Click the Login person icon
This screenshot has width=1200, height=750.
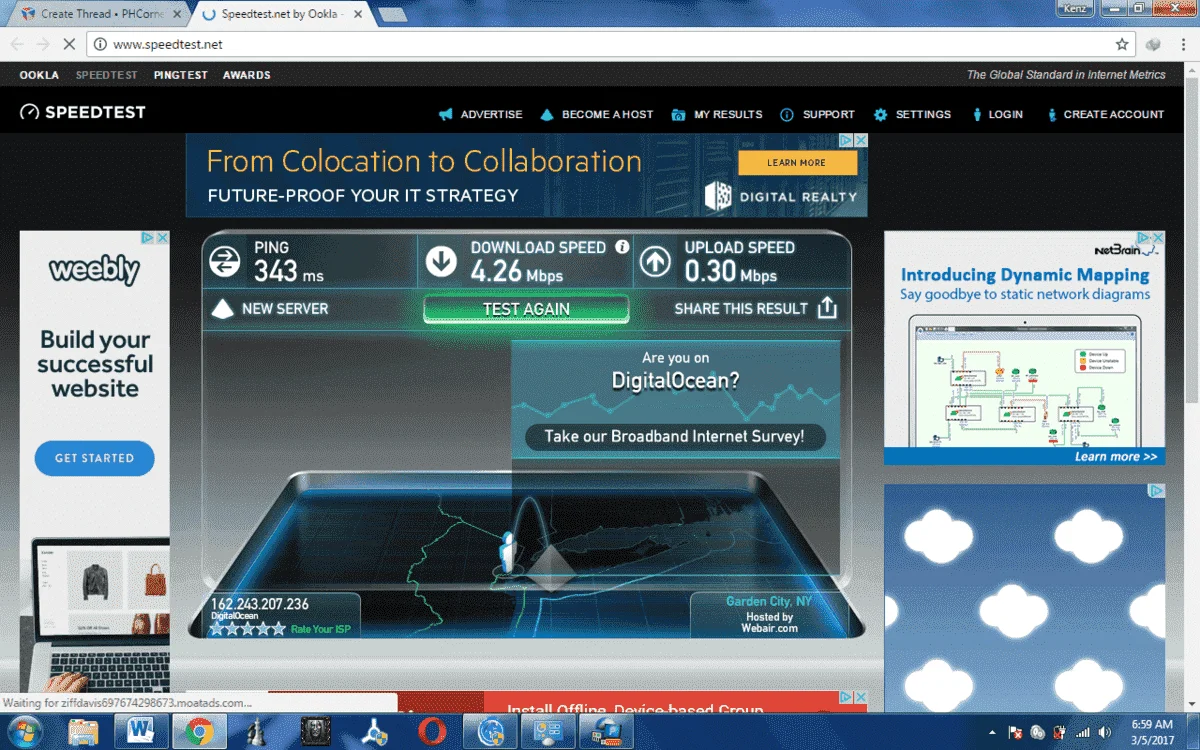click(x=977, y=114)
